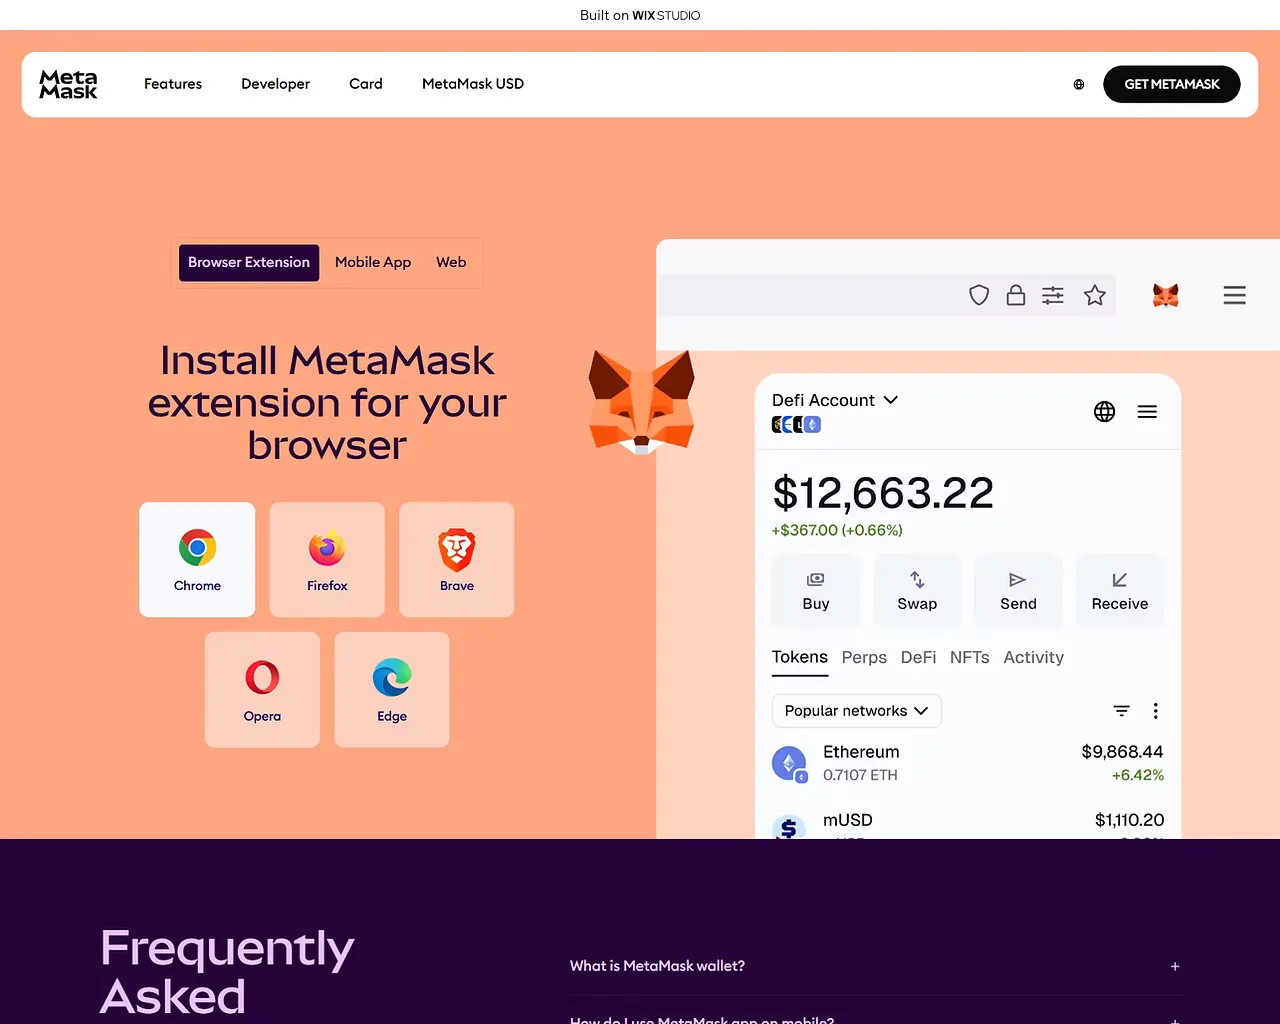The width and height of the screenshot is (1280, 1024).
Task: Open the Developer nav menu
Action: (x=275, y=84)
